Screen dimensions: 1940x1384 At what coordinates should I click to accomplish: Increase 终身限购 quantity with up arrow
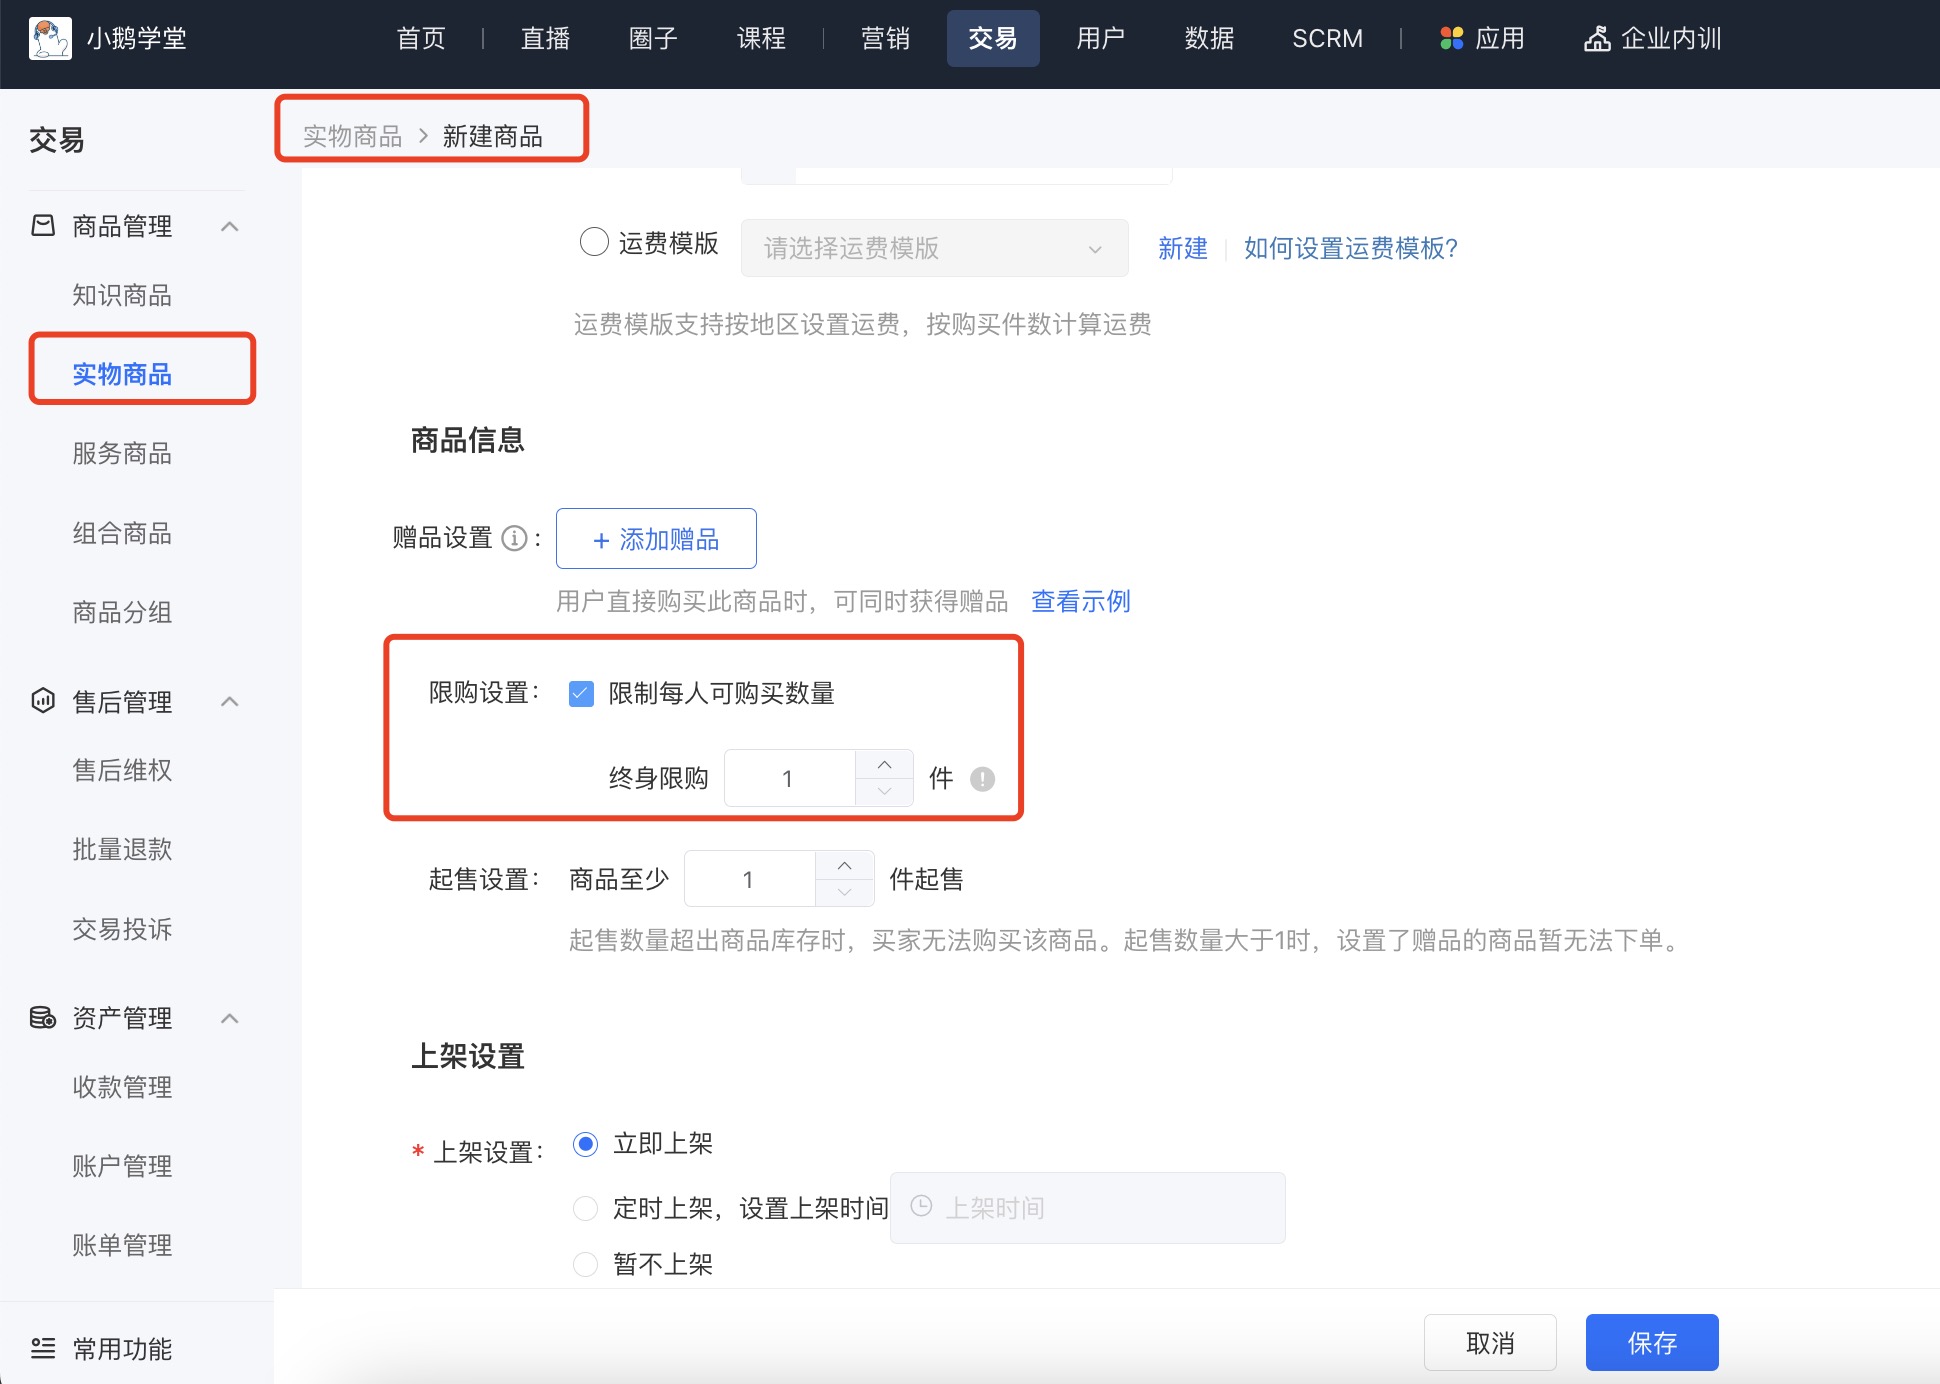[x=884, y=765]
